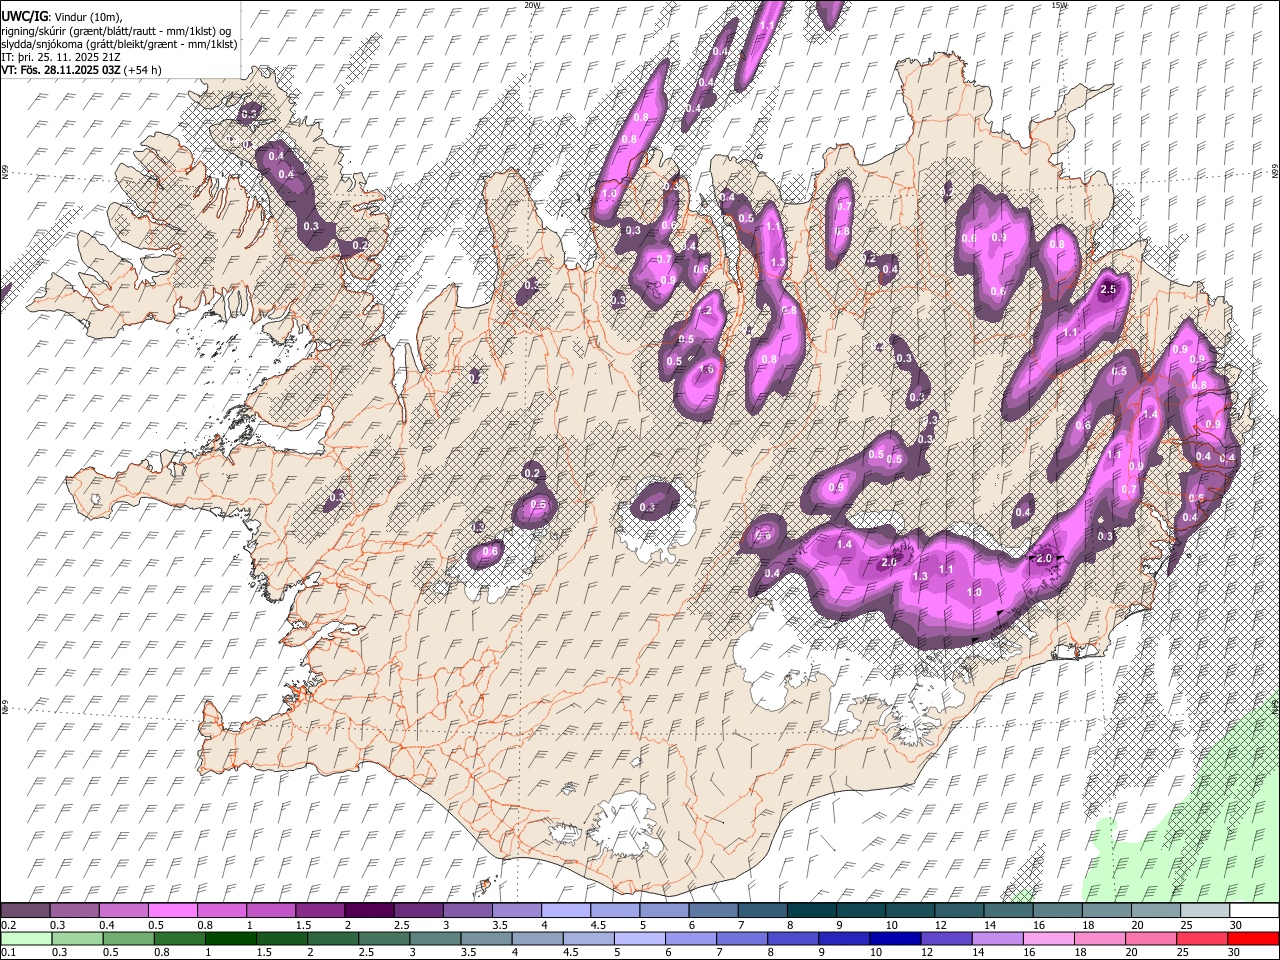Click the darkest purple 2–2.5 snow legend swatch
1280x960 pixels.
[370, 910]
